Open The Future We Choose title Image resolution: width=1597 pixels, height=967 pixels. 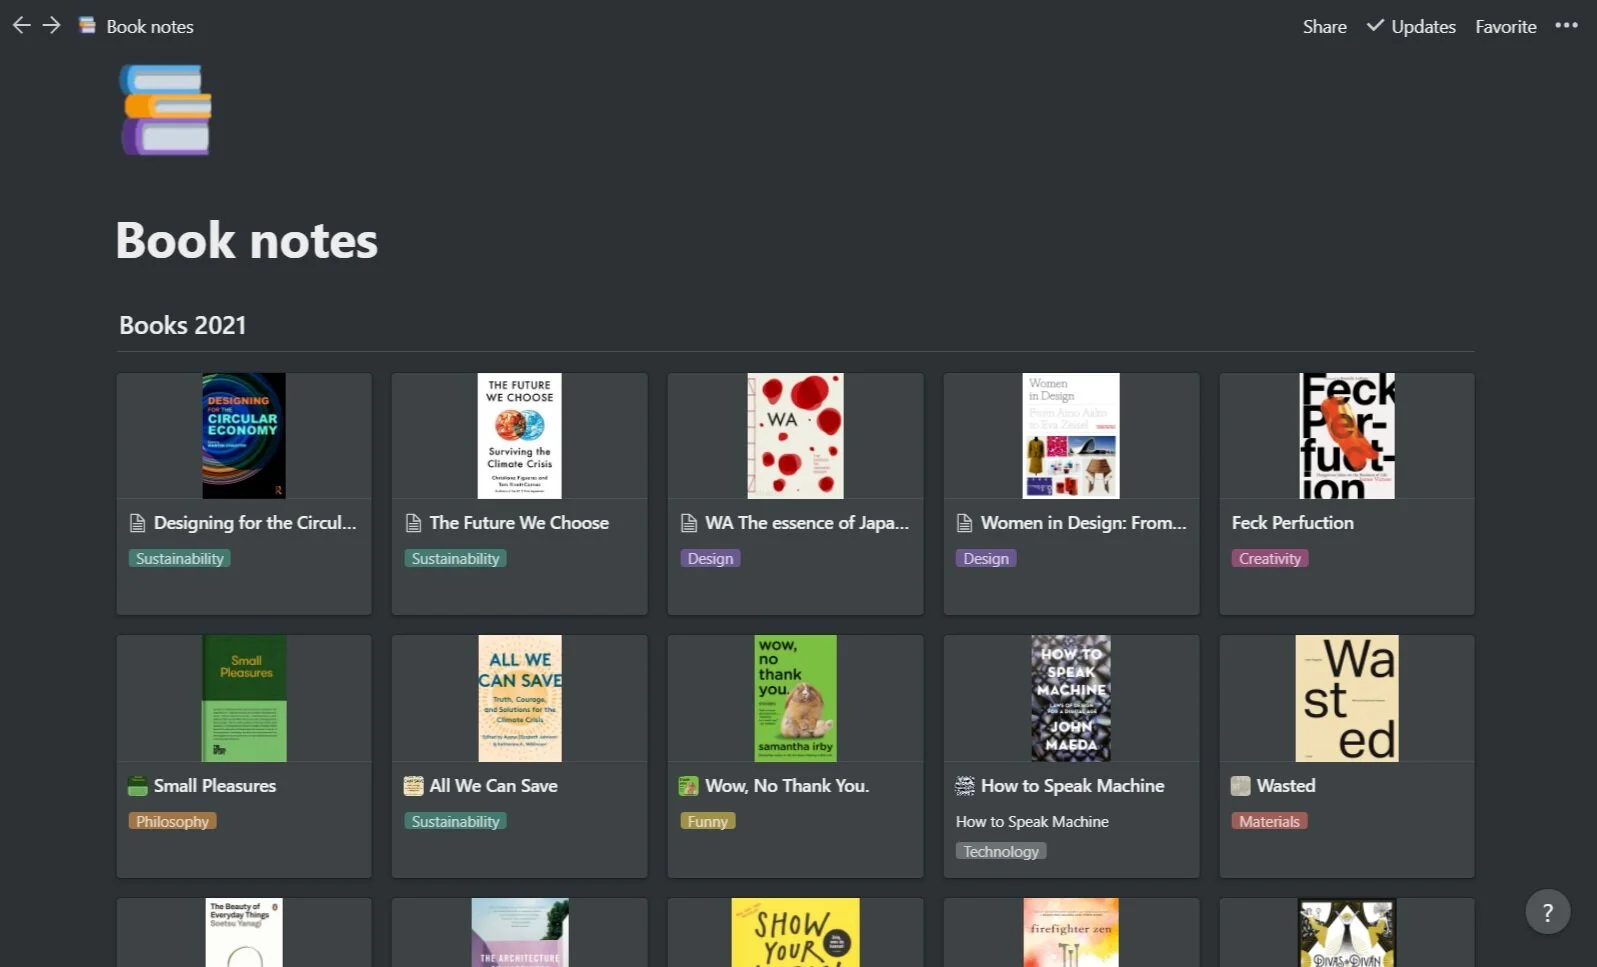tap(519, 523)
